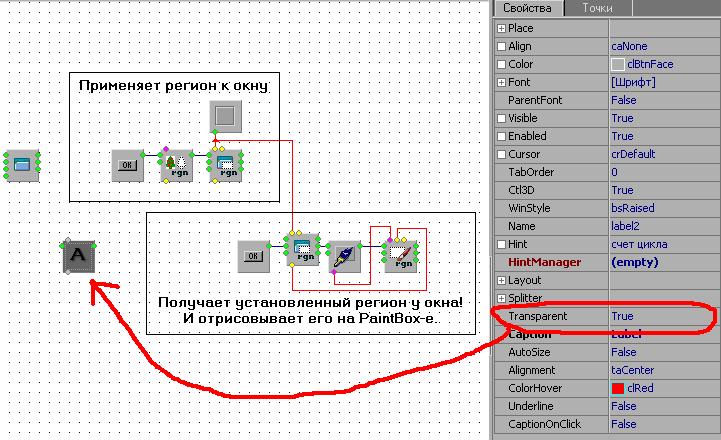Tick the checkbox next to Align

[x=501, y=46]
